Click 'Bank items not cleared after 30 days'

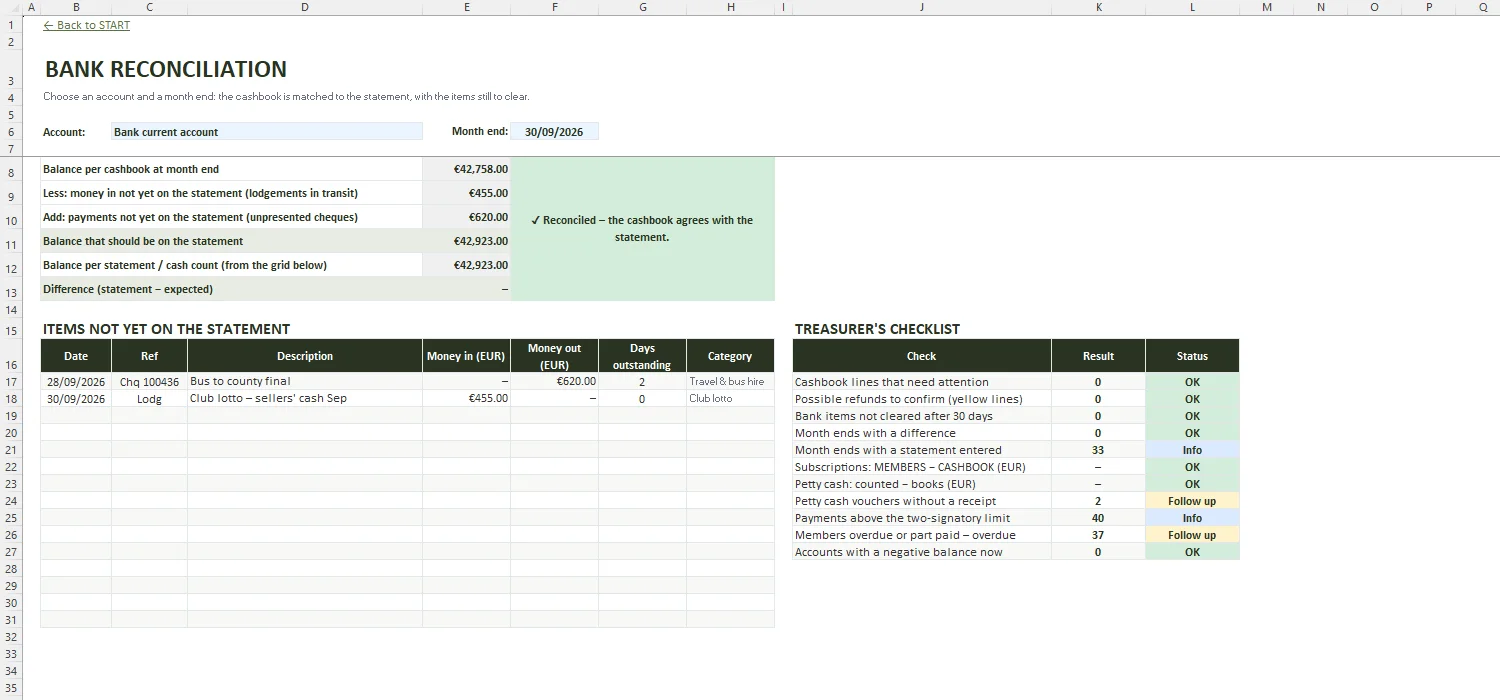coord(921,416)
